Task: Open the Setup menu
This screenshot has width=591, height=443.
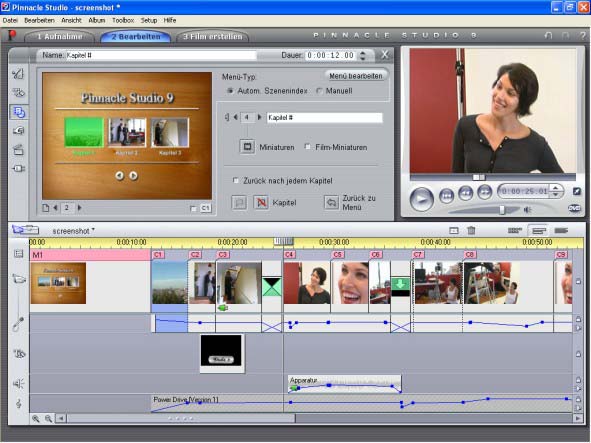Action: click(x=149, y=20)
